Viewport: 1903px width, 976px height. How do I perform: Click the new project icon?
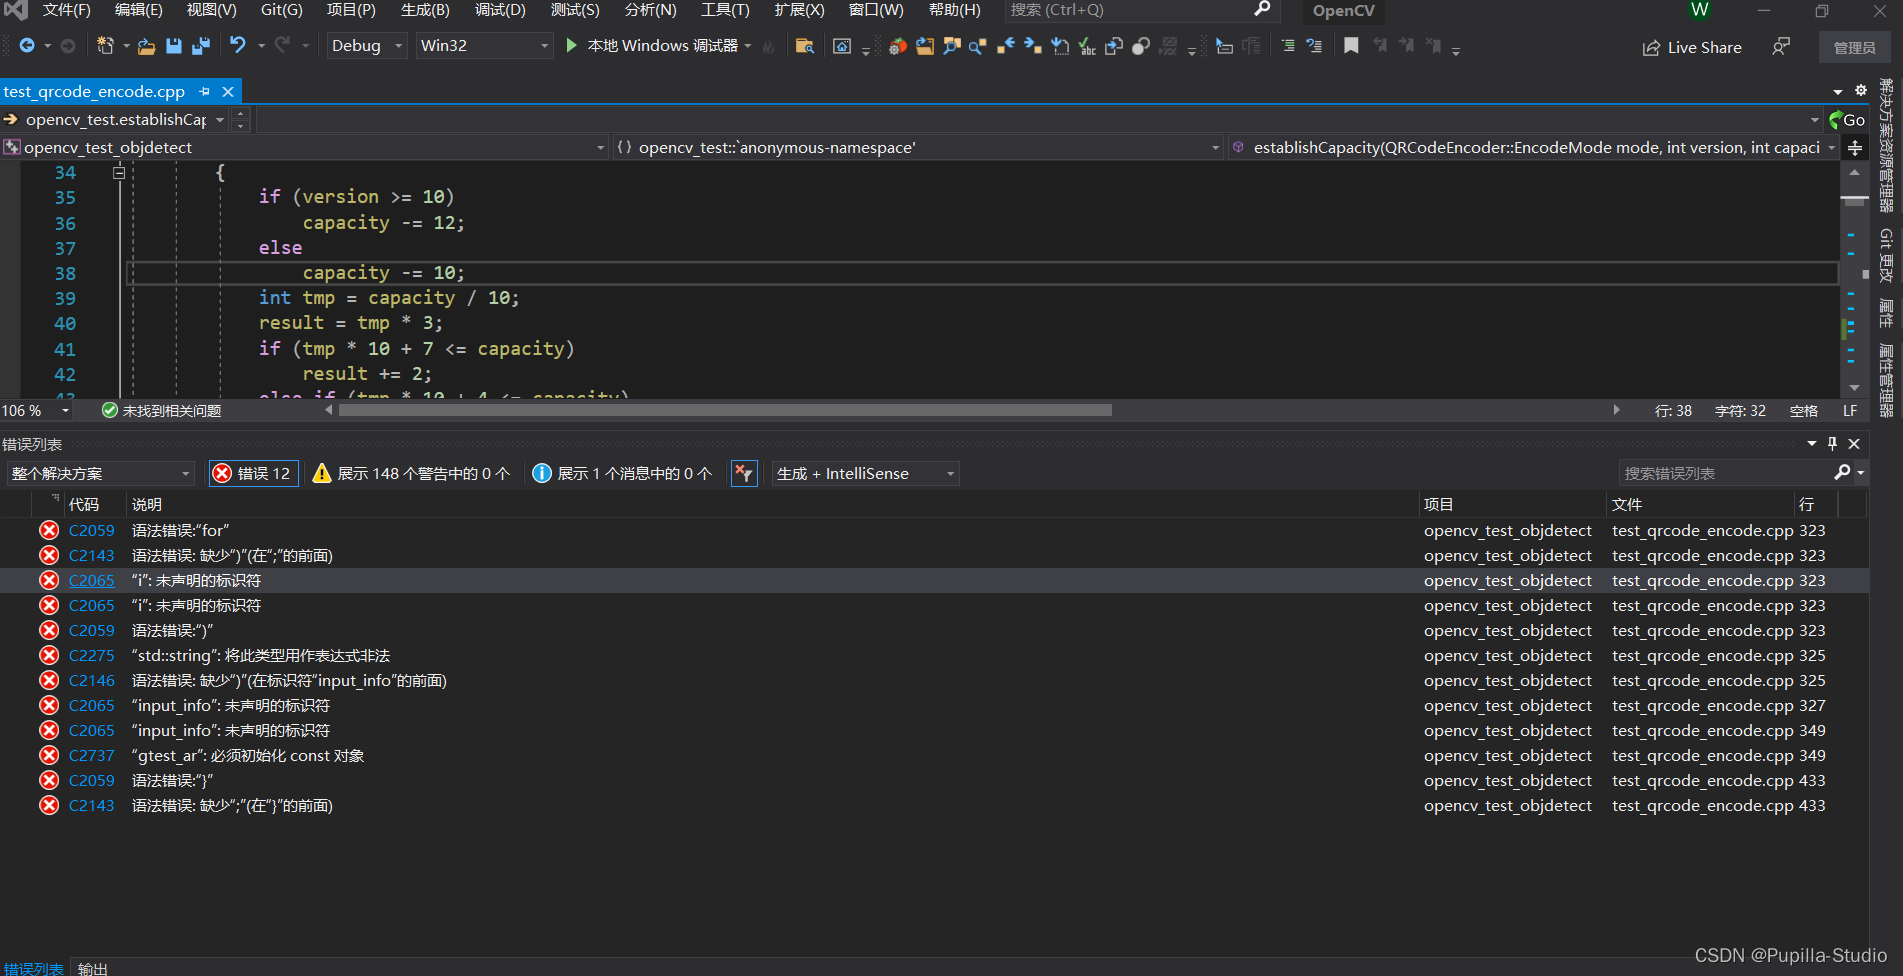click(x=105, y=46)
